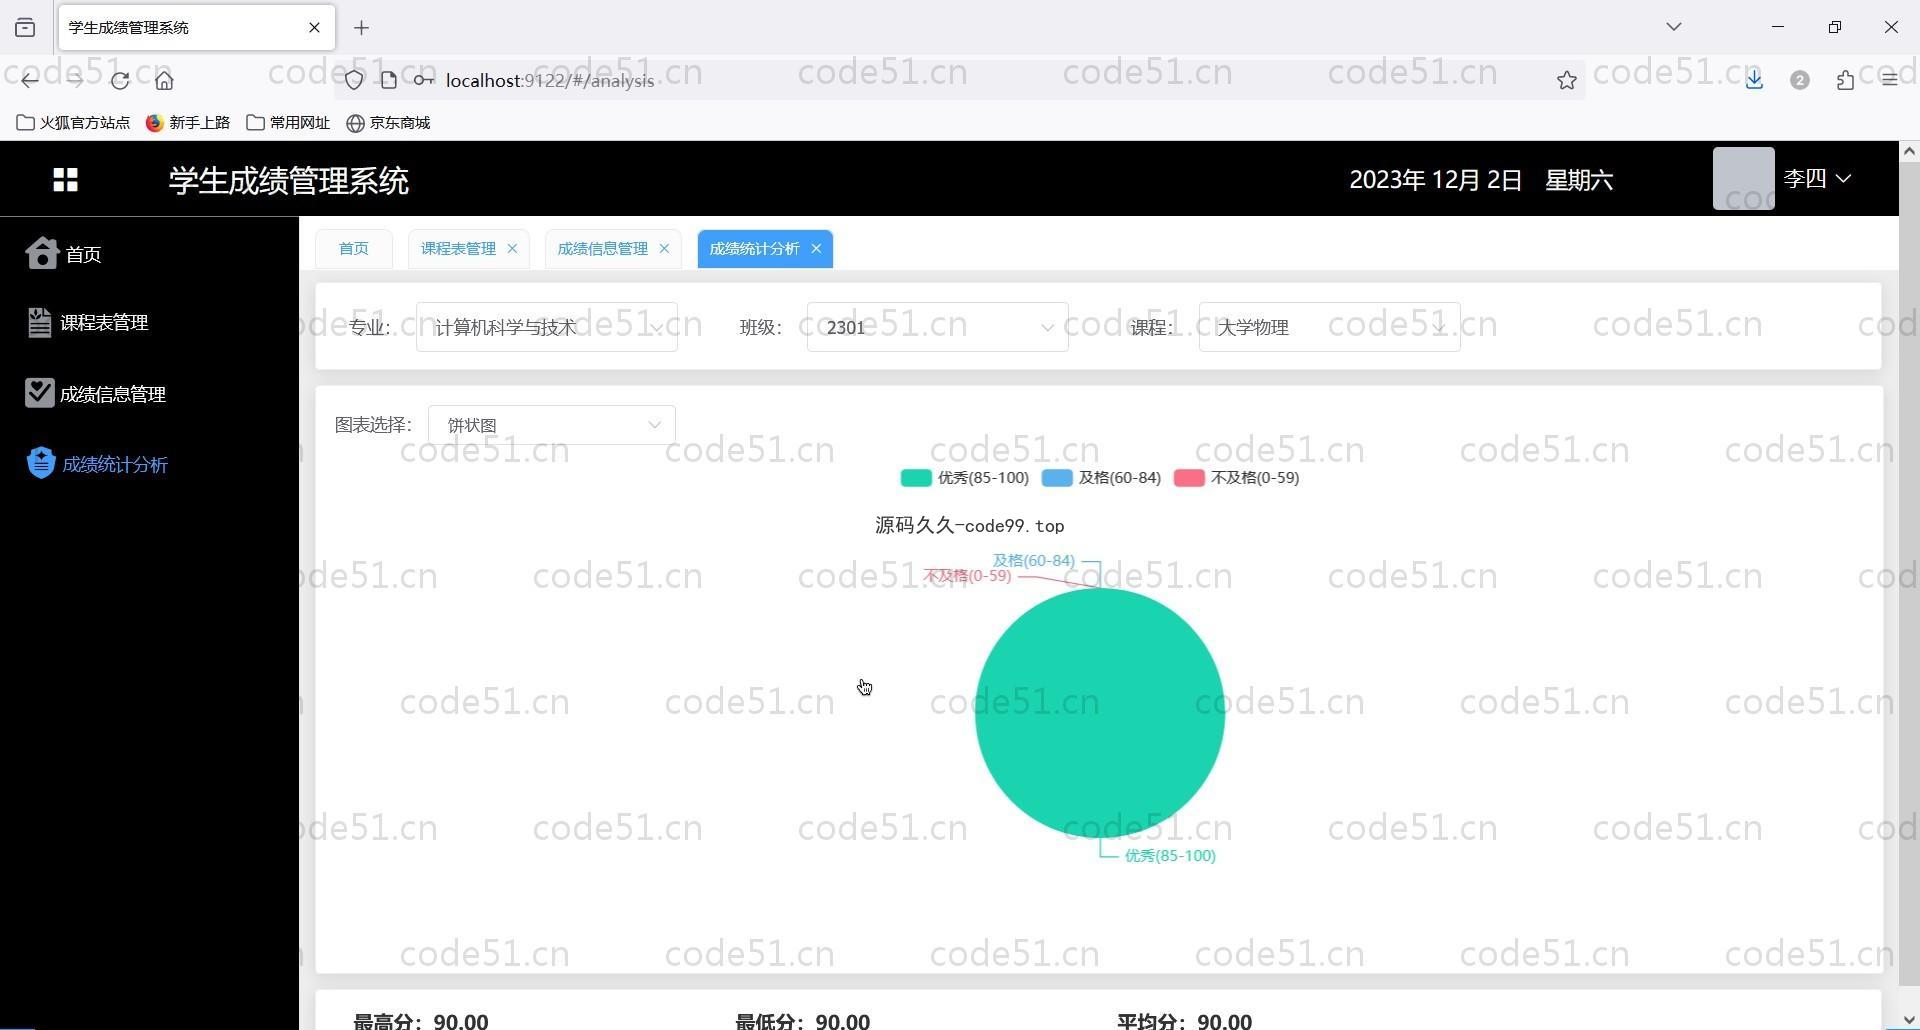Screen dimensions: 1920x1030
Task: Toggle the 优秀(85-100) legend item
Action: [965, 478]
